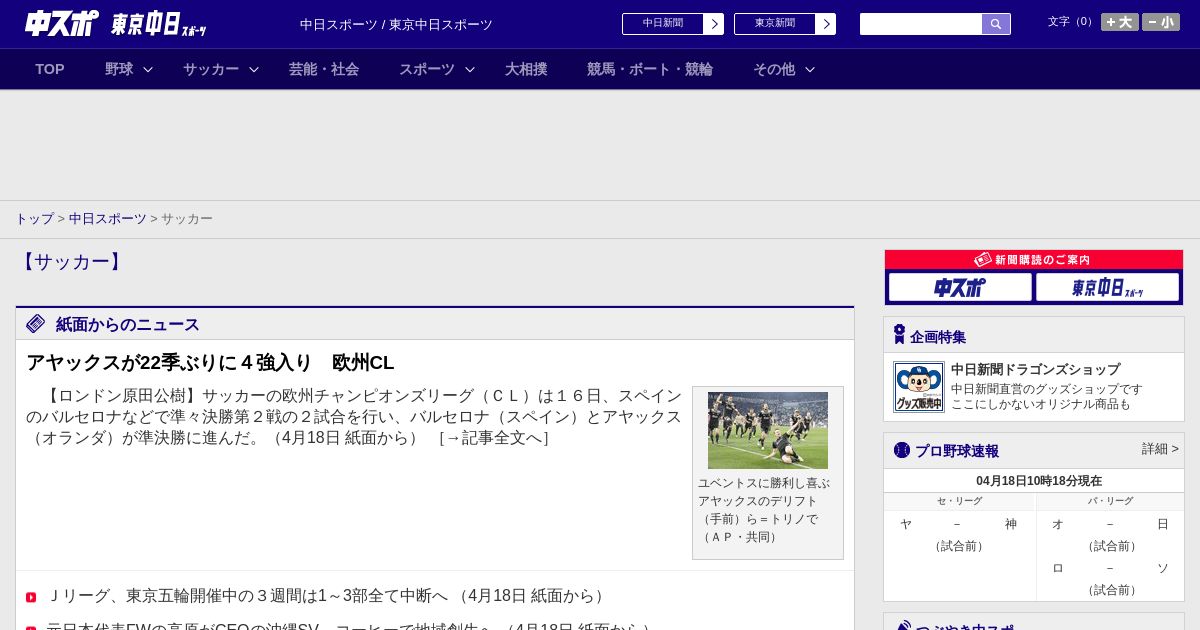Click the search magnifier button
This screenshot has height=630, width=1200.
996,24
